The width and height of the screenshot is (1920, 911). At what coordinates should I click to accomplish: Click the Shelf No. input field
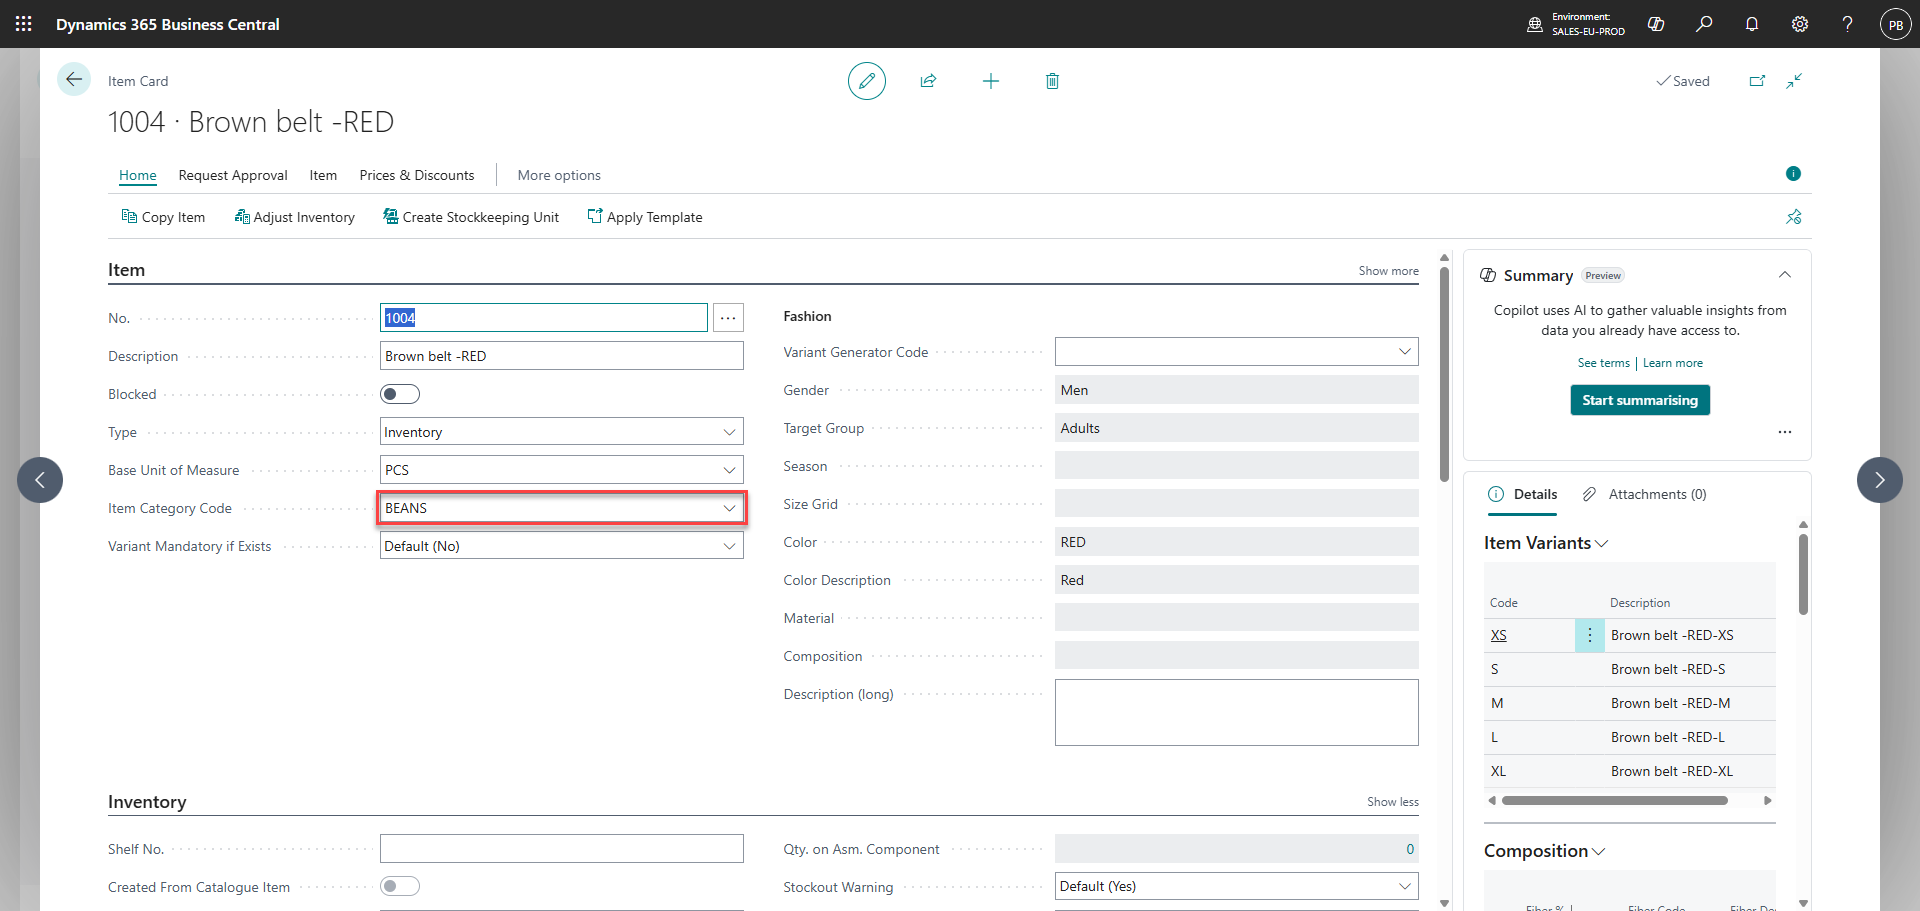562,848
